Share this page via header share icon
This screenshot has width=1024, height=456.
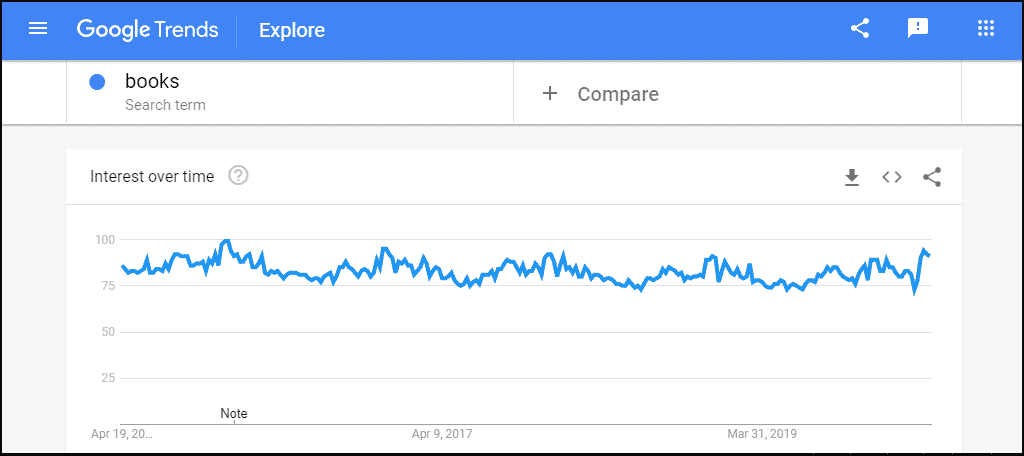(860, 28)
